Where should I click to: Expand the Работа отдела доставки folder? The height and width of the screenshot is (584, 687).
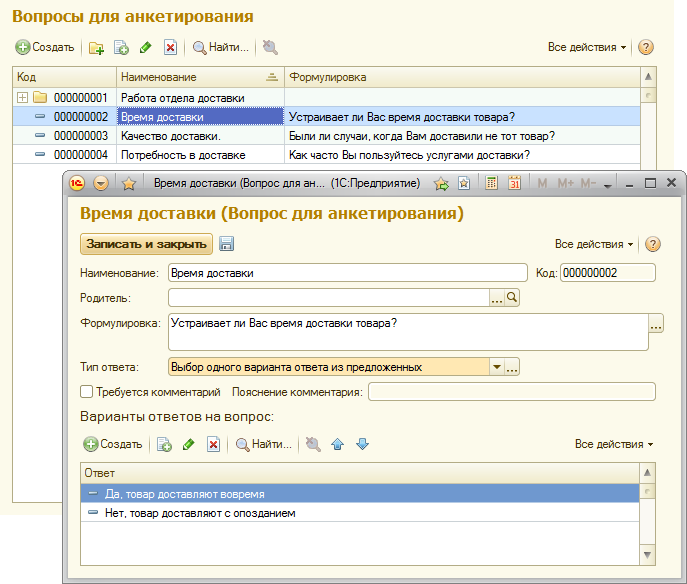22,97
